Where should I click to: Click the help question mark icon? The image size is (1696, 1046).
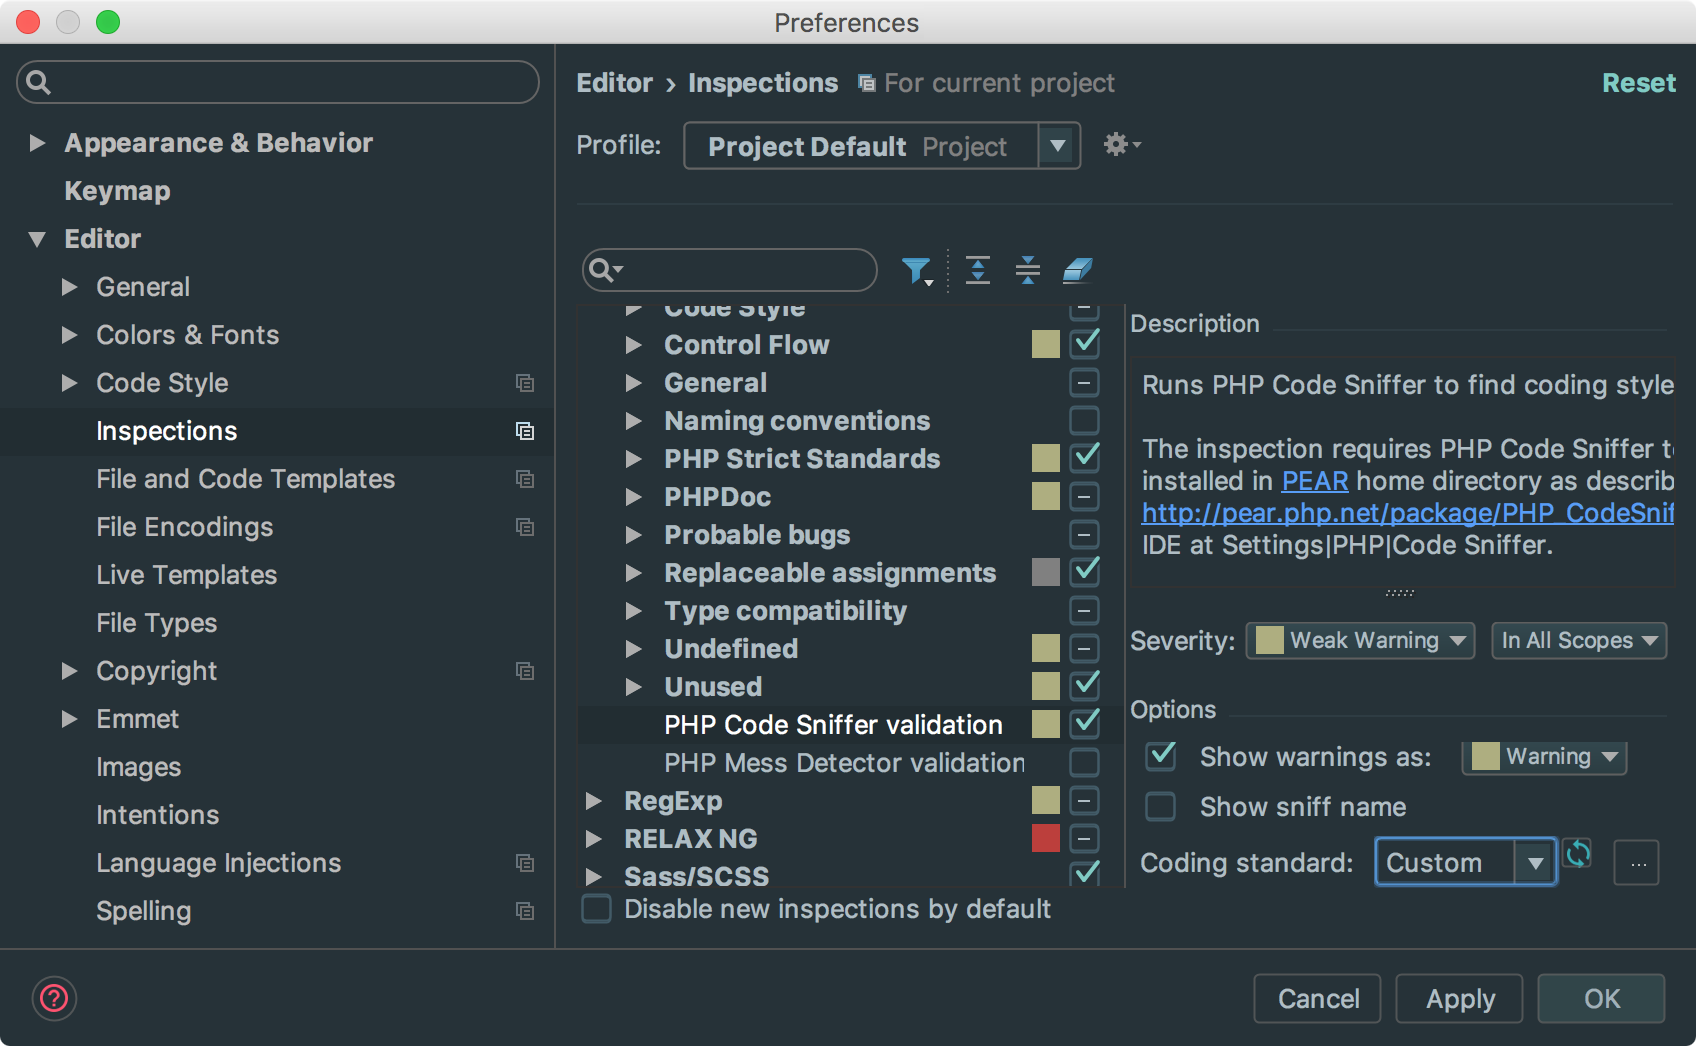pos(54,998)
